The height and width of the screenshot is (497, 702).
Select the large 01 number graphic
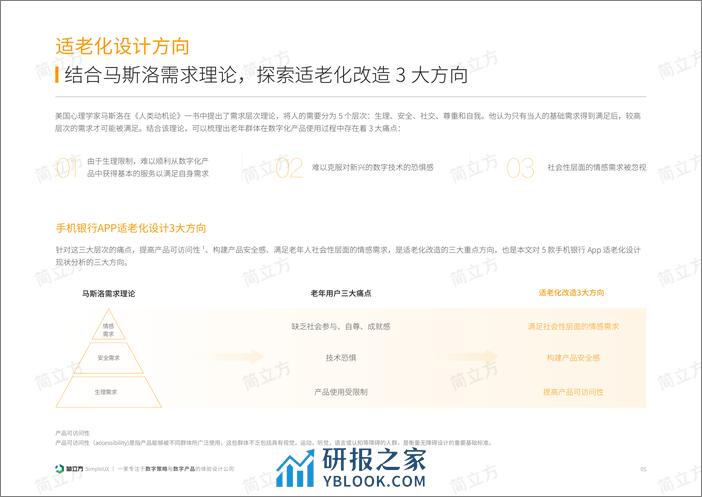coord(66,168)
